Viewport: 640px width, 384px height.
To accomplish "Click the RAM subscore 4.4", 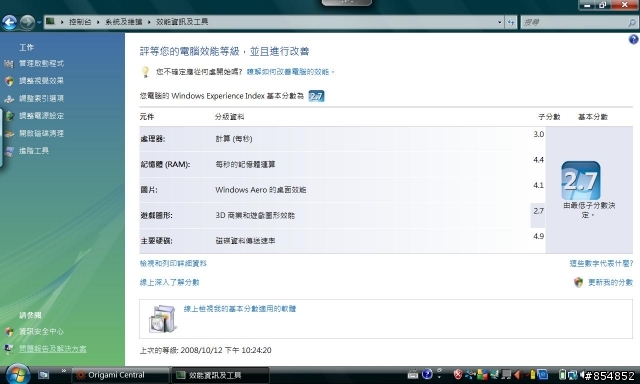I will (538, 160).
